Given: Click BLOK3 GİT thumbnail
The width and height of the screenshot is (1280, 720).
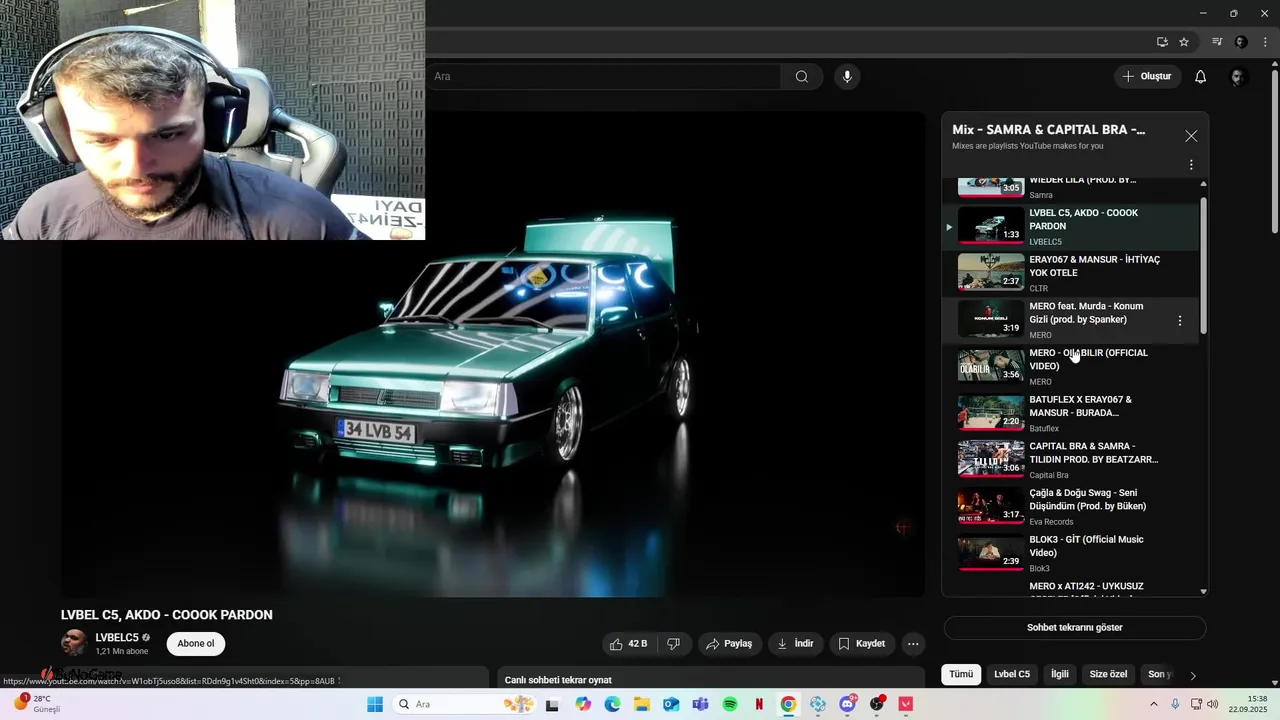Looking at the screenshot, I should pyautogui.click(x=991, y=552).
